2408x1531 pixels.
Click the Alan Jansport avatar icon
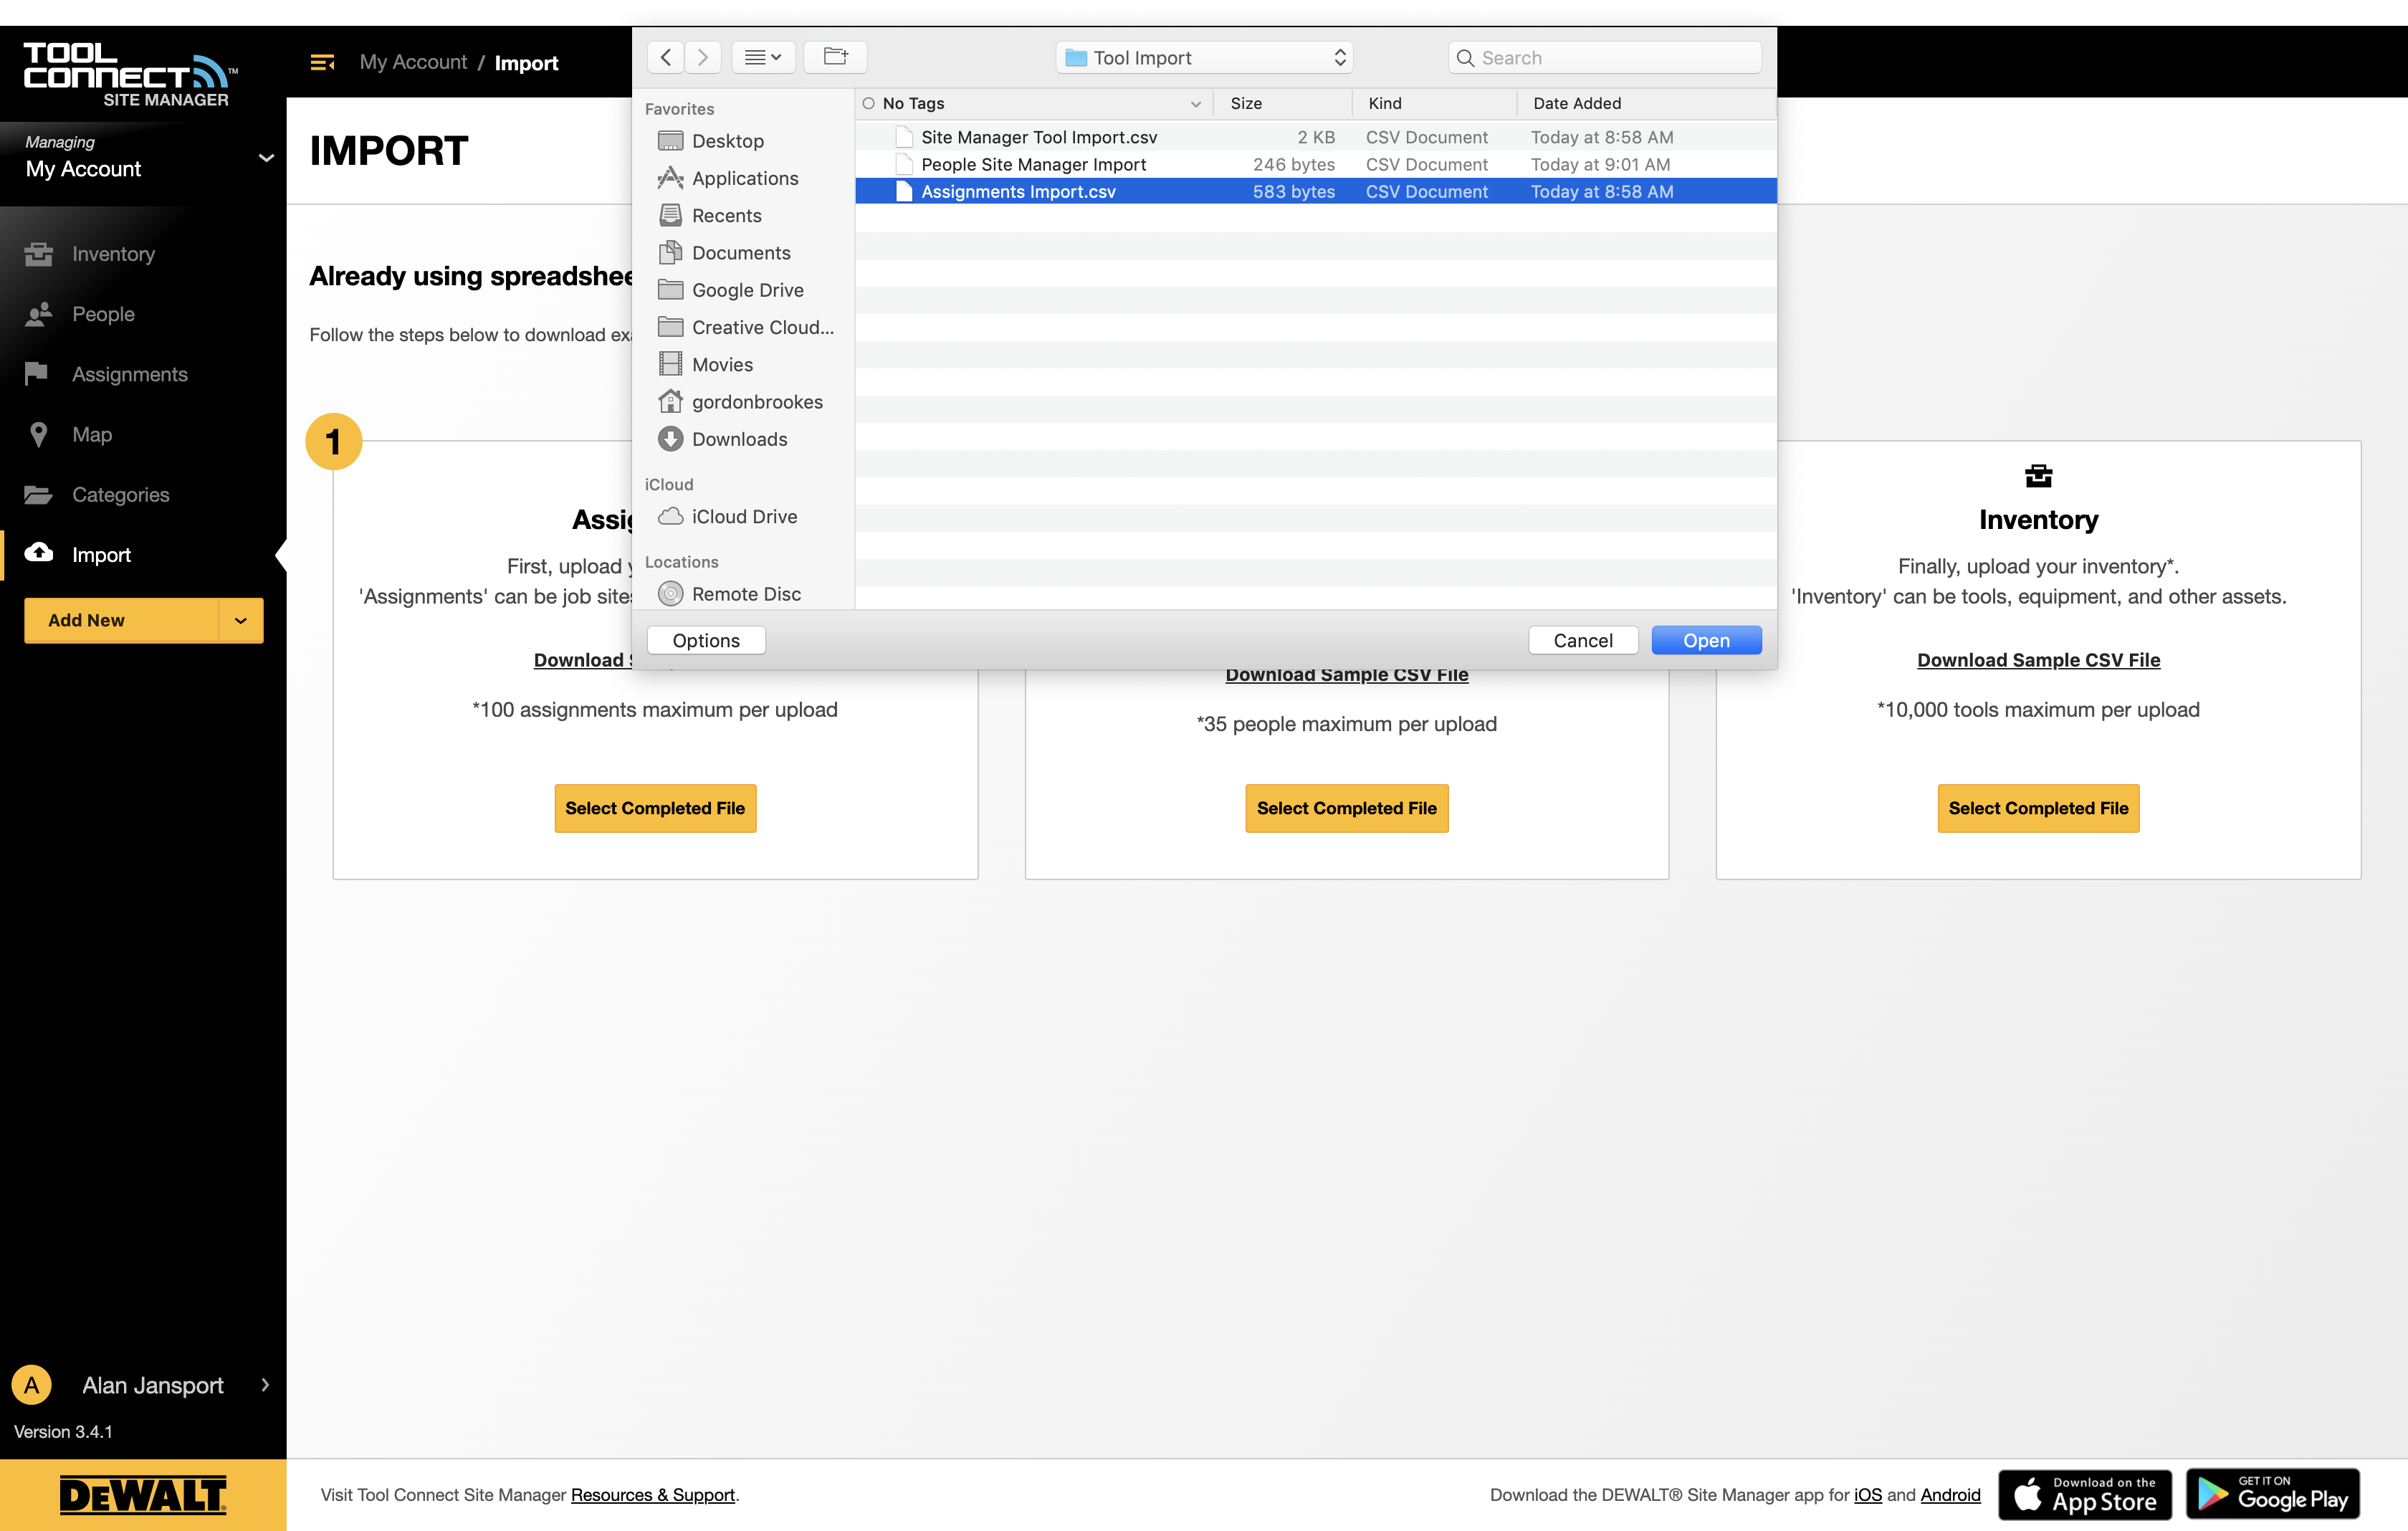pyautogui.click(x=31, y=1385)
